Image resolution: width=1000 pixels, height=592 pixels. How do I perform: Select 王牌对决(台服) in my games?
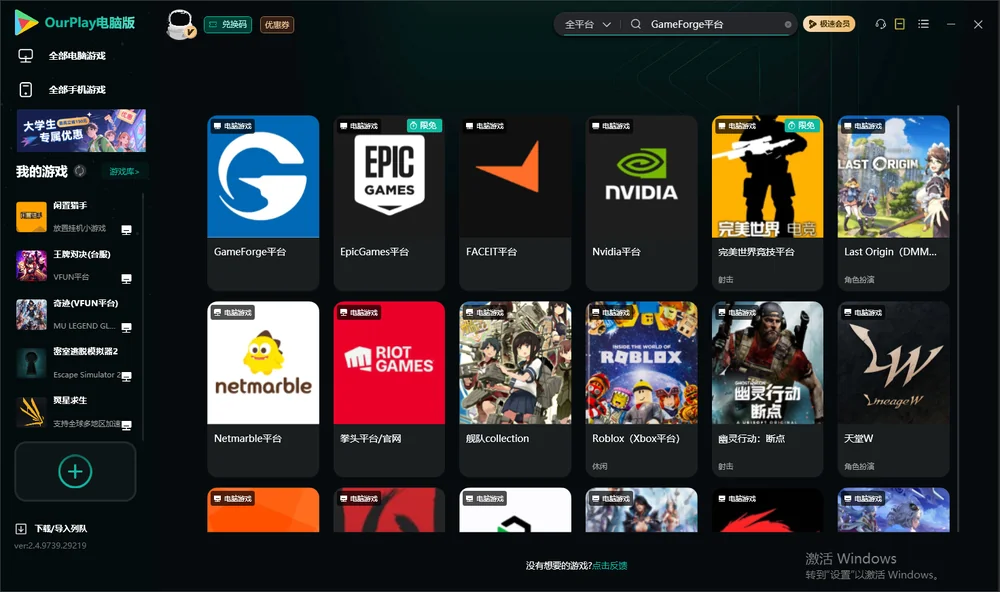(x=75, y=265)
